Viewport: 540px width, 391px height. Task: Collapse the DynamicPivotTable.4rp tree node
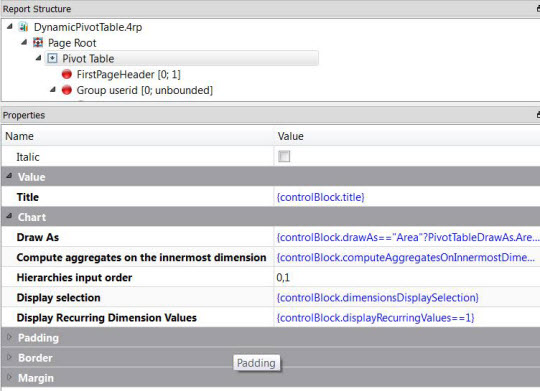pos(10,26)
